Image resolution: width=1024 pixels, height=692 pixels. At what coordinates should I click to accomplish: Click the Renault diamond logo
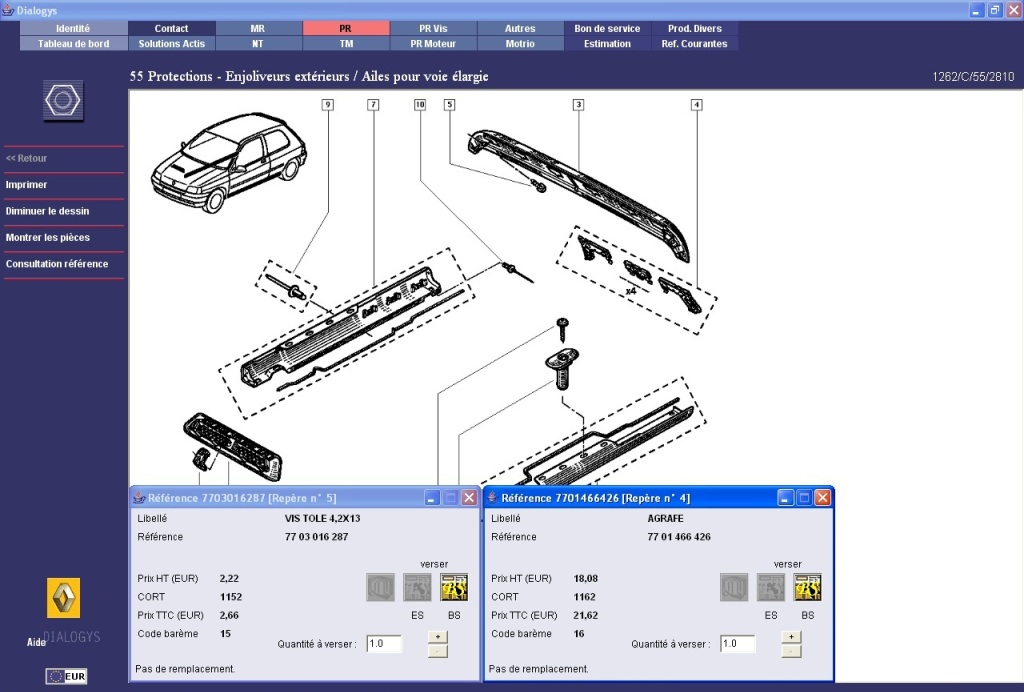(63, 598)
